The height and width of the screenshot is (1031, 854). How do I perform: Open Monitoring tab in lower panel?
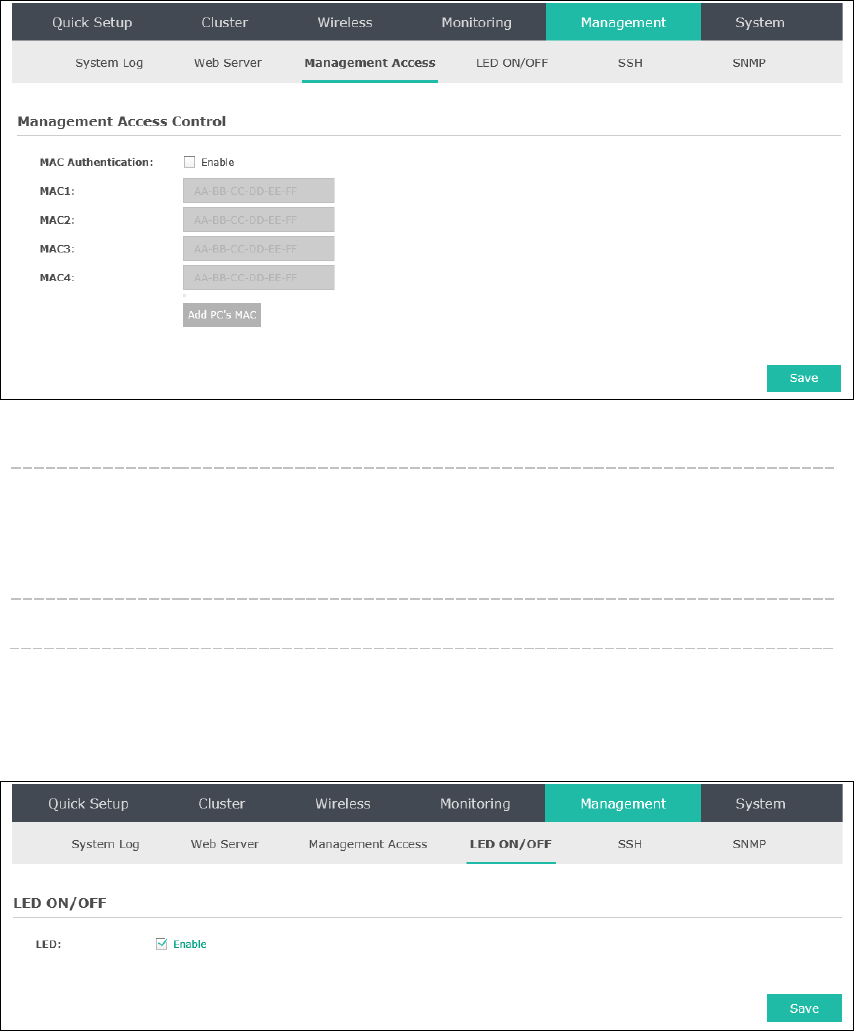pyautogui.click(x=475, y=803)
